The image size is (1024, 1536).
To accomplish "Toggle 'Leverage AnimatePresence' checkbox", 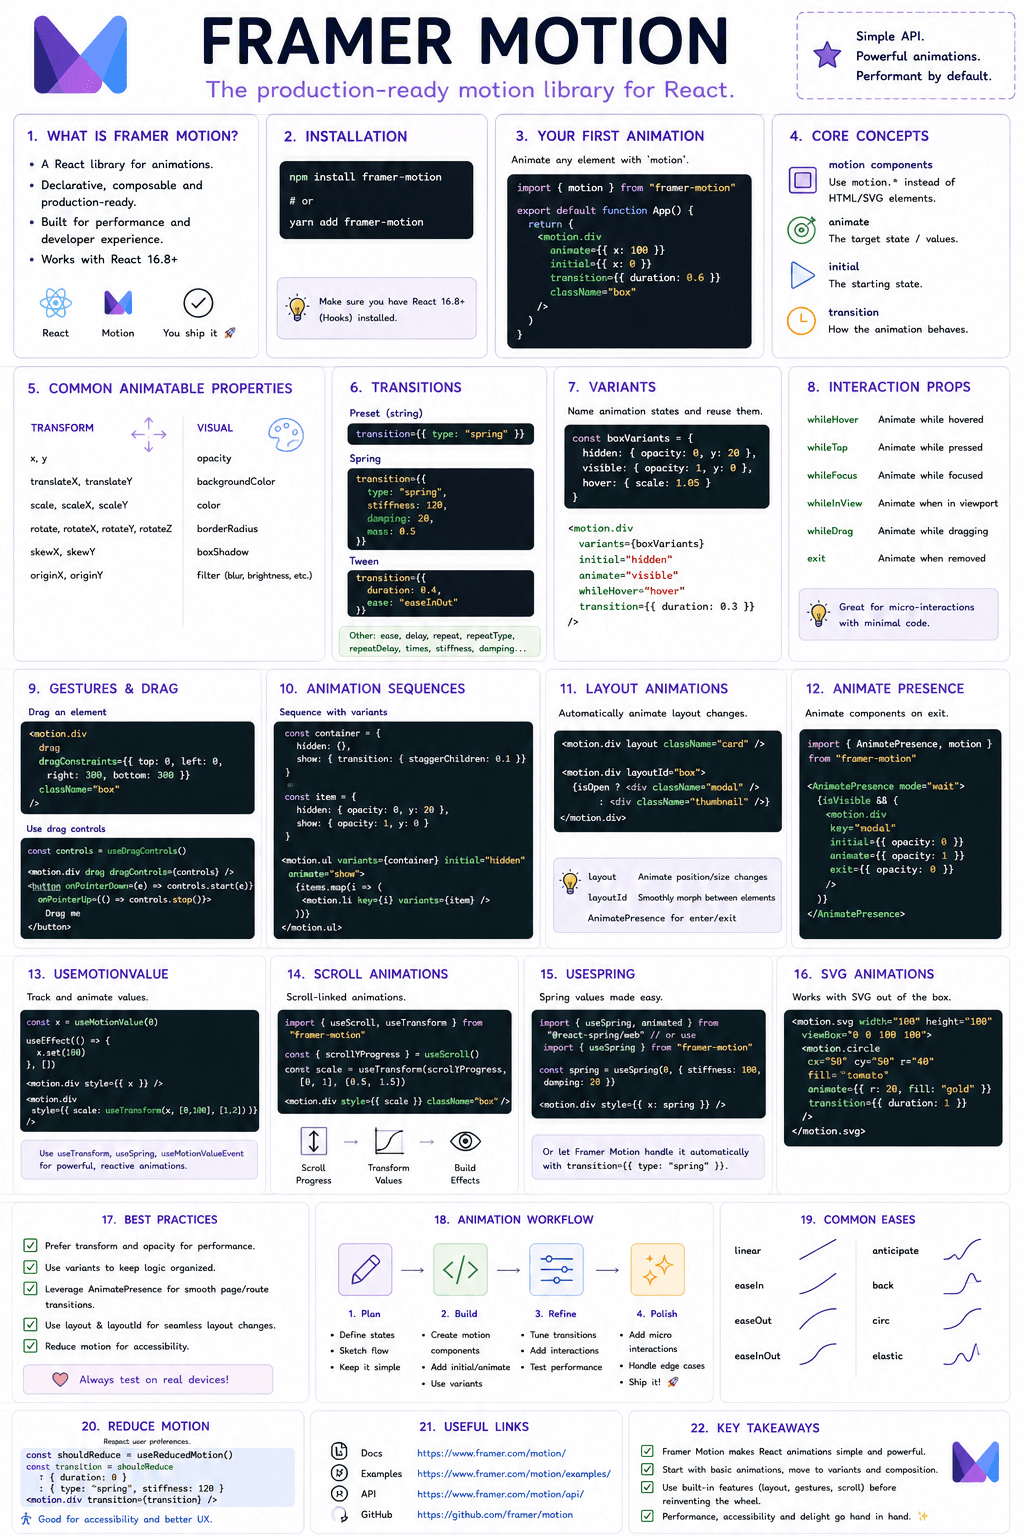I will 31,1289.
